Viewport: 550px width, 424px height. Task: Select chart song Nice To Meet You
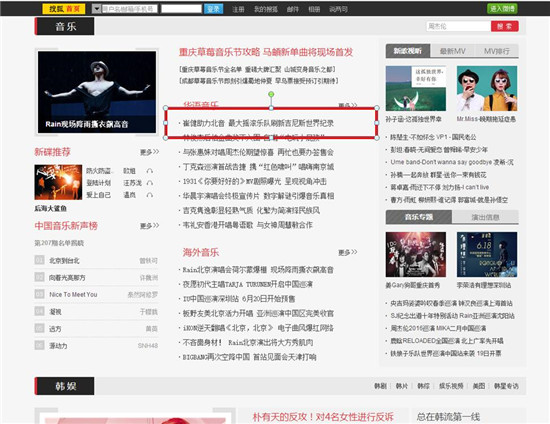(73, 295)
